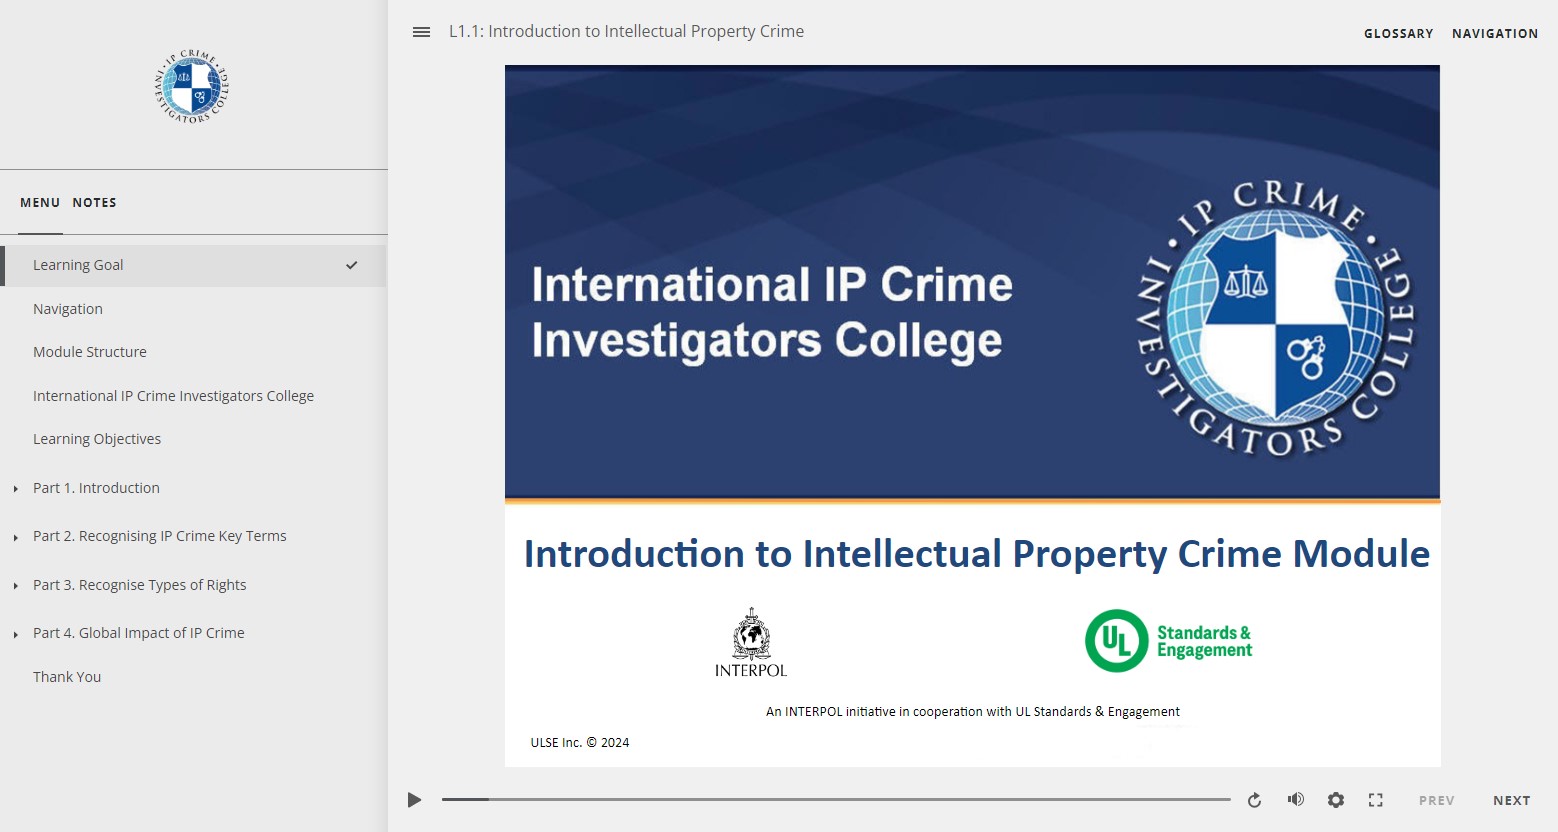
Task: Open the settings gear icon
Action: [x=1336, y=800]
